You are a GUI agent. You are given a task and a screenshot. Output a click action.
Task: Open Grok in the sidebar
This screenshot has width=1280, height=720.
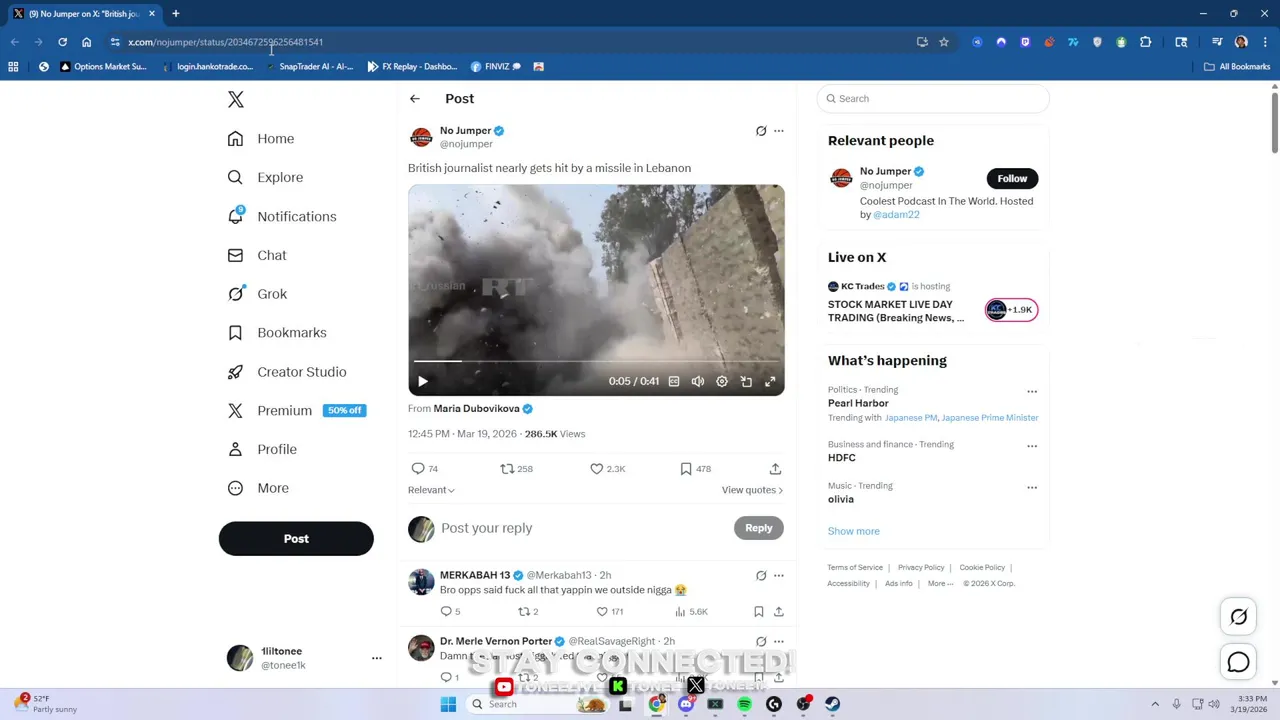(257, 294)
